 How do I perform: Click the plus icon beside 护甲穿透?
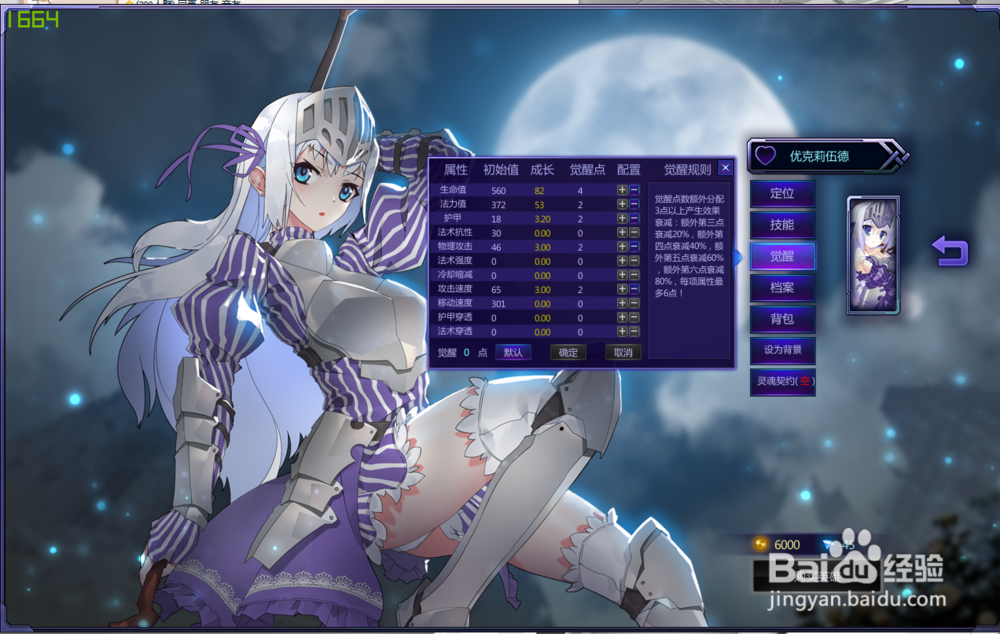pyautogui.click(x=622, y=317)
